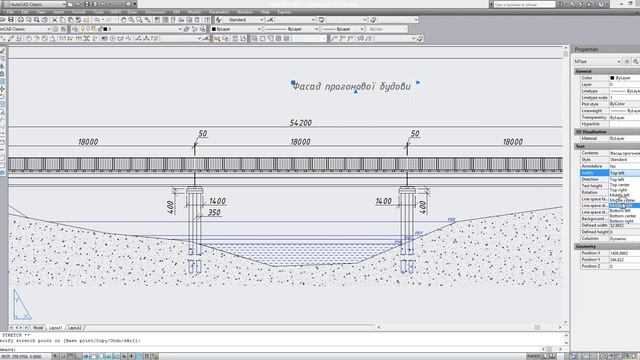This screenshot has width=640, height=360.
Task: Click the Layer Previous icon
Action: tap(195, 29)
